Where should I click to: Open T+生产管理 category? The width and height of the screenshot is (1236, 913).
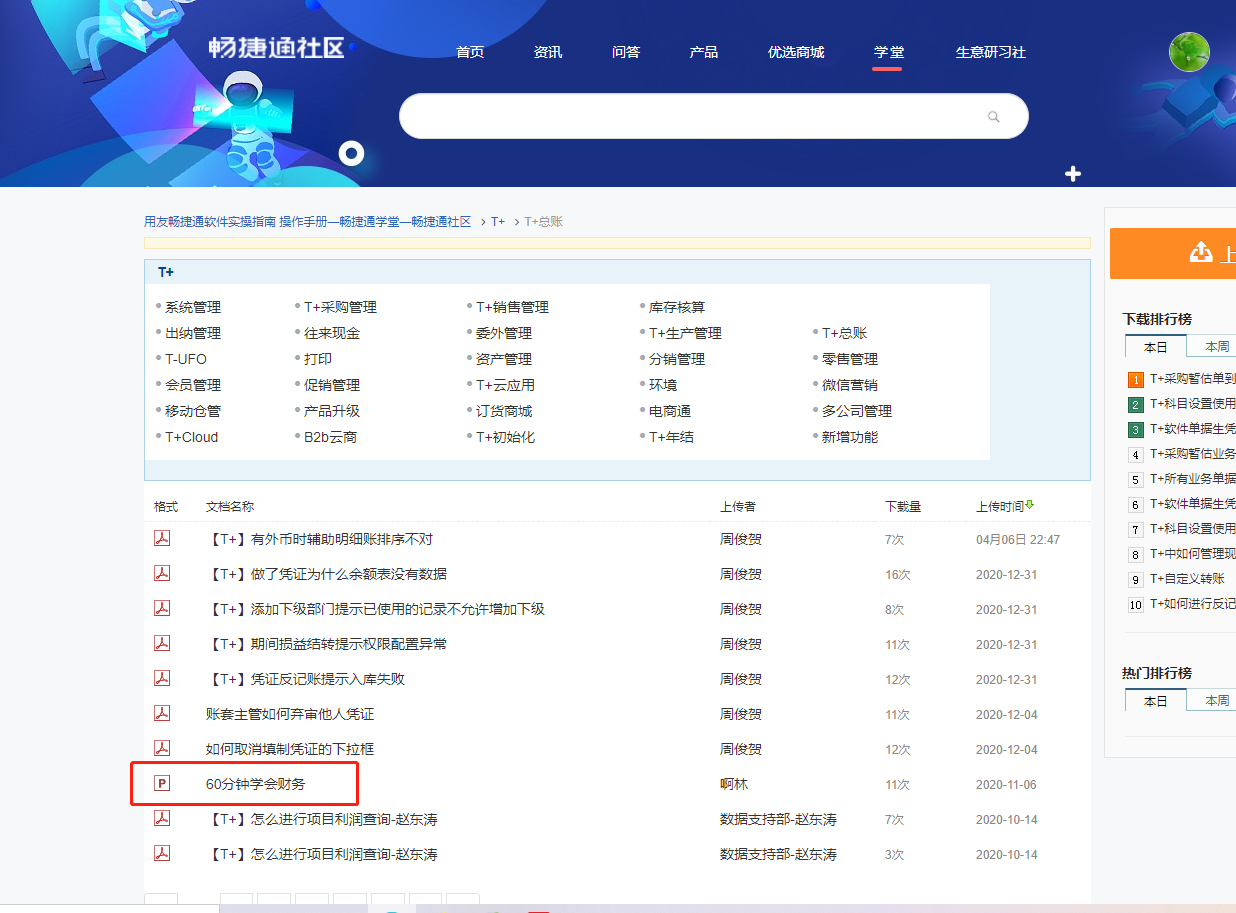[685, 333]
